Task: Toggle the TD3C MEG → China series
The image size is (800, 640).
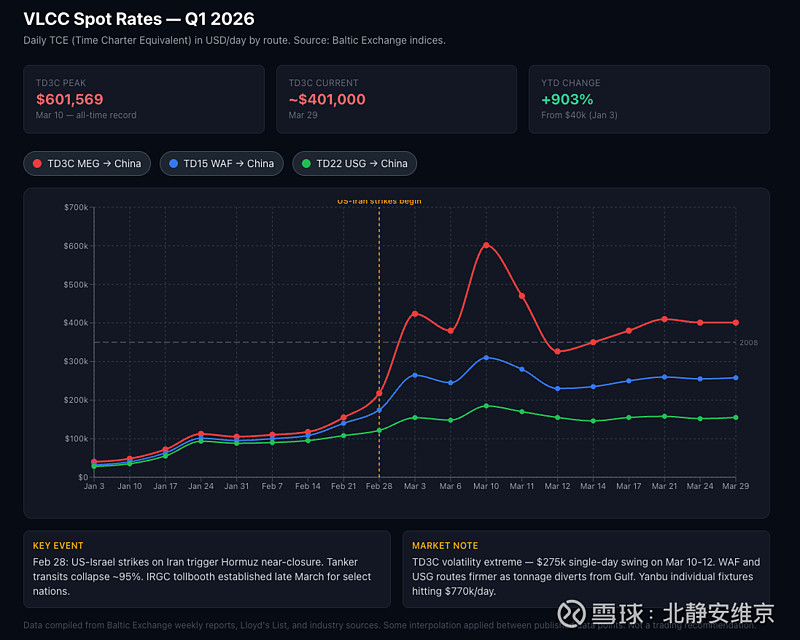Action: 87,163
